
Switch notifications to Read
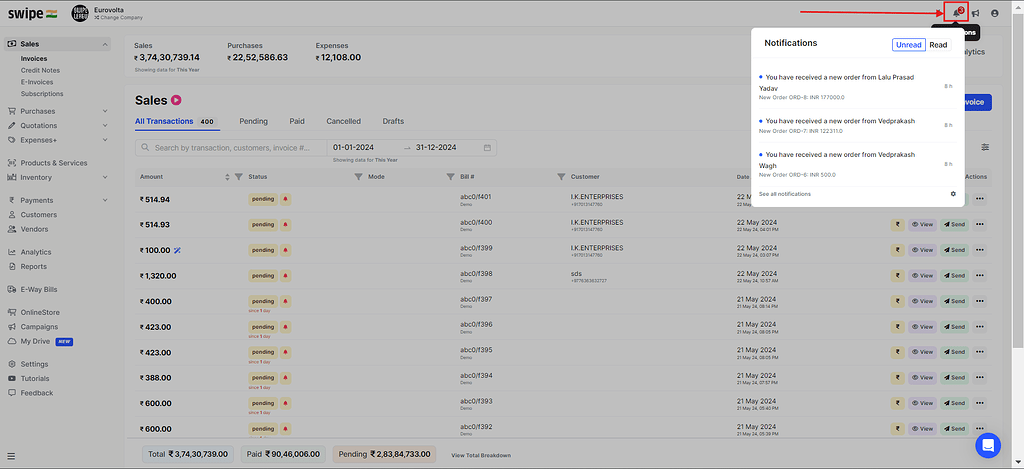coord(938,45)
